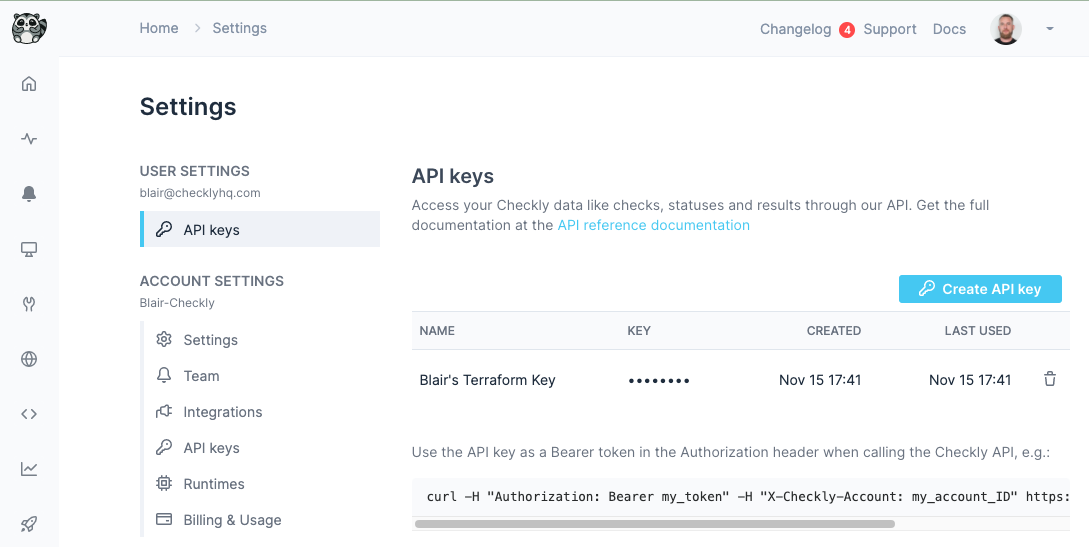
Task: Expand the user account dropdown arrow
Action: pyautogui.click(x=1050, y=29)
